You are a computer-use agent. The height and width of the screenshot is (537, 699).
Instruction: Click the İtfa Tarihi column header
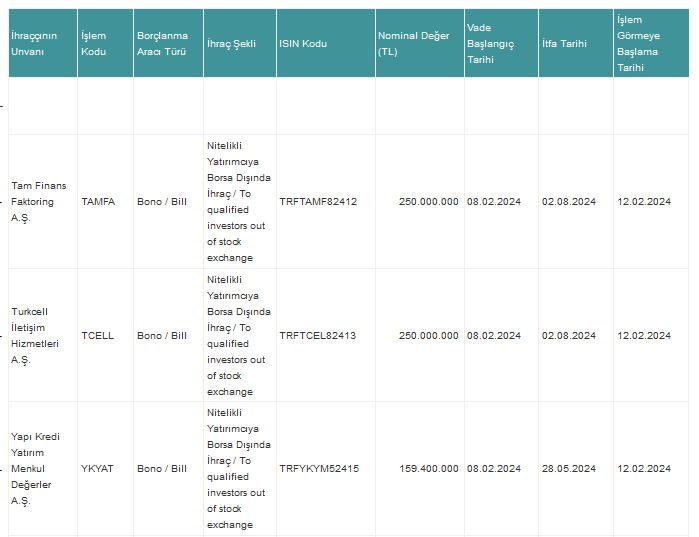click(x=576, y=43)
